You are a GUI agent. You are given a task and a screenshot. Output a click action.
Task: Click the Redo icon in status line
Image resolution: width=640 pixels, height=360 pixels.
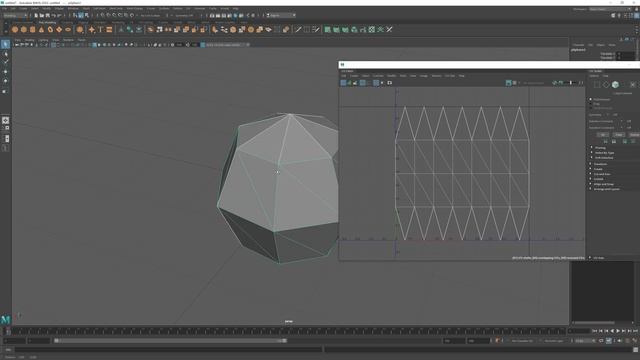point(59,15)
